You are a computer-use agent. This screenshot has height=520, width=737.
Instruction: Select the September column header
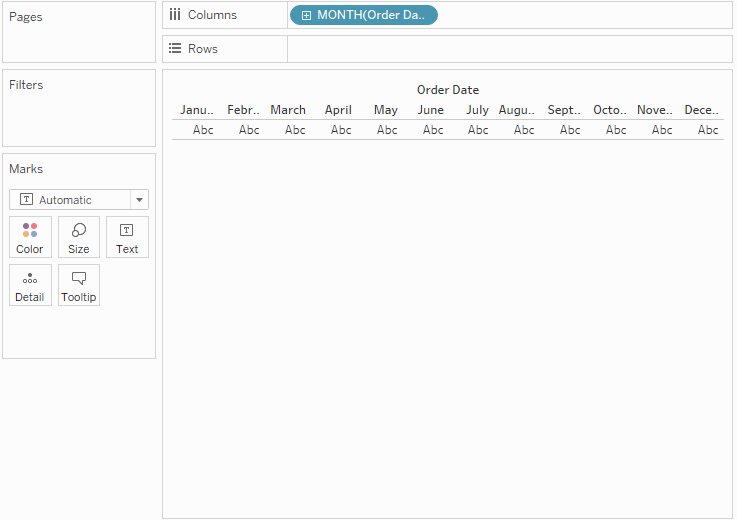tap(564, 110)
